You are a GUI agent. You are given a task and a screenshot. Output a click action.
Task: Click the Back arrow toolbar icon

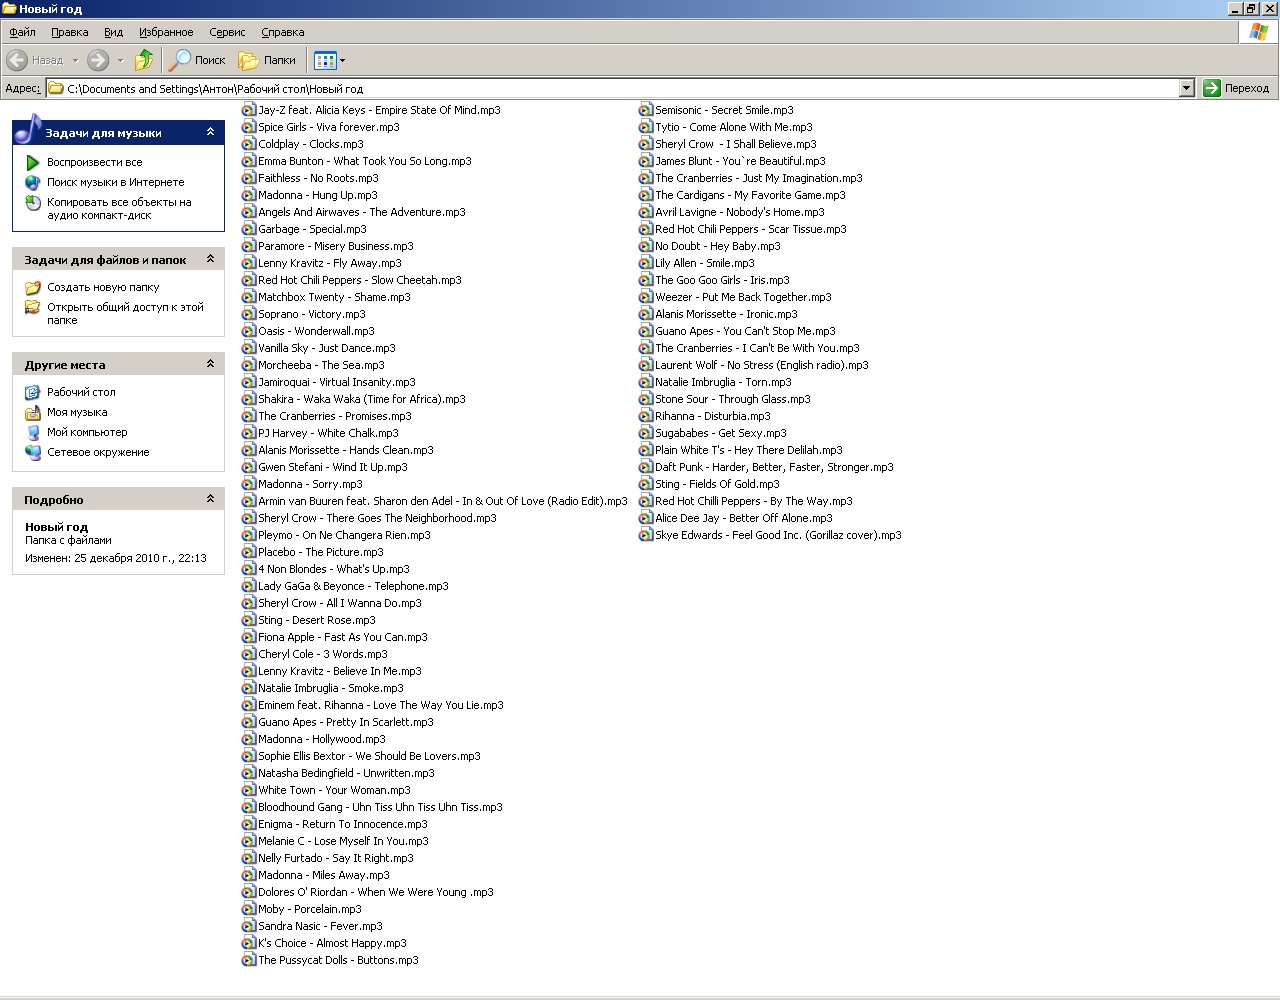17,60
